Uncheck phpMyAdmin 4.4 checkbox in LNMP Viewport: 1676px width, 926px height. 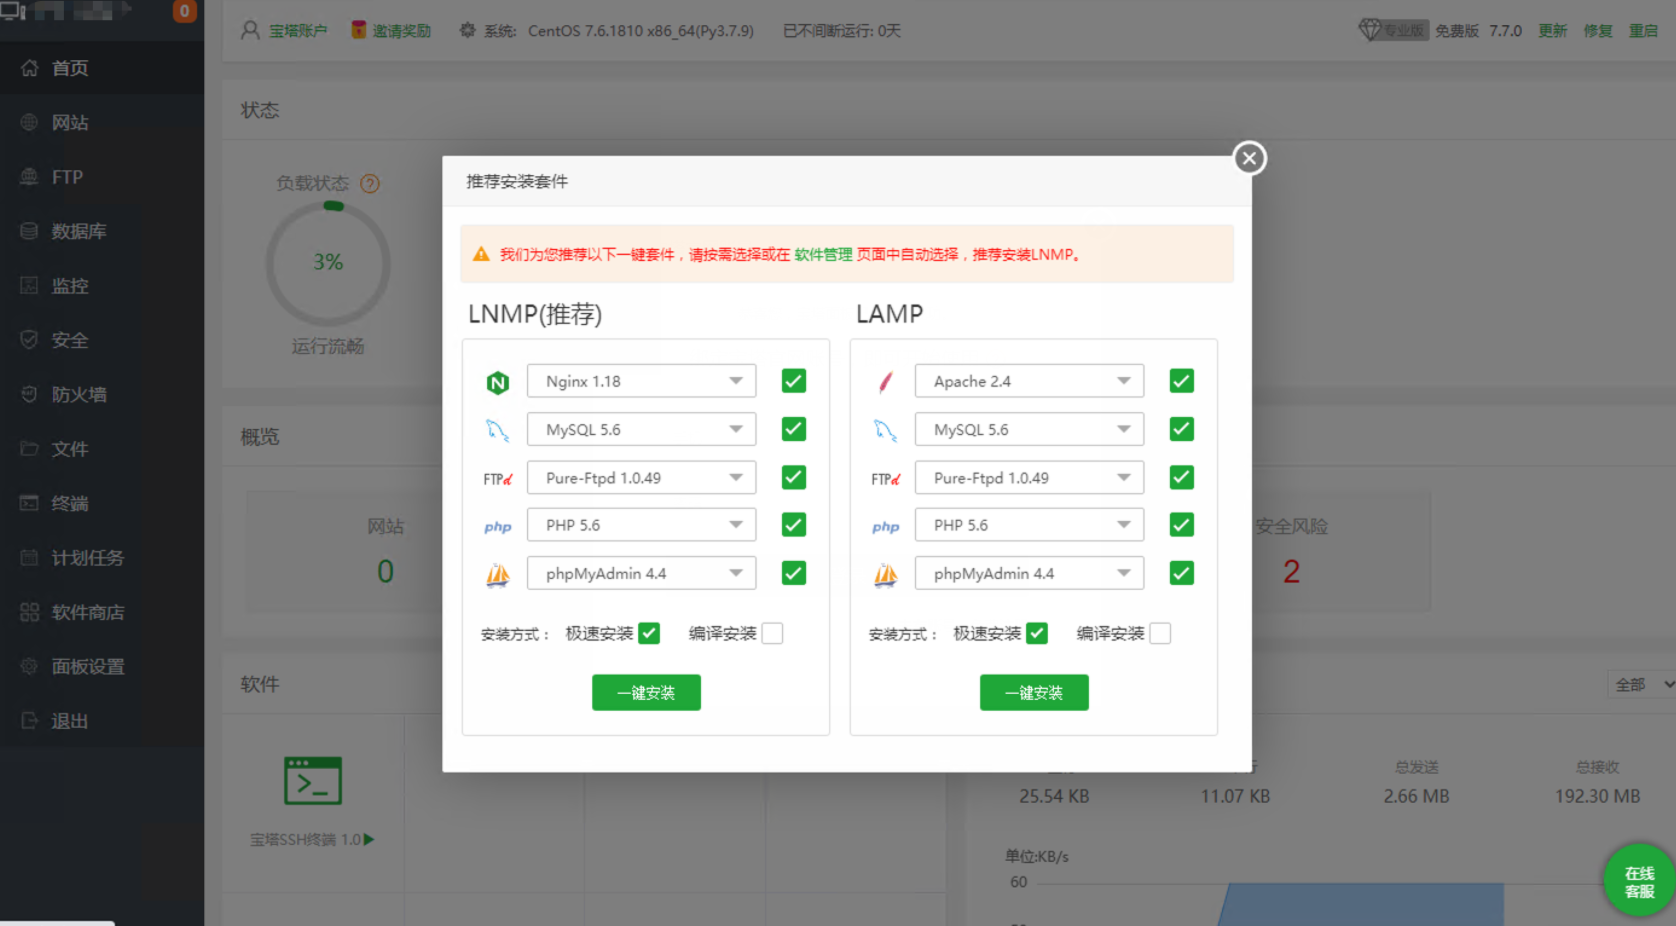(x=794, y=573)
